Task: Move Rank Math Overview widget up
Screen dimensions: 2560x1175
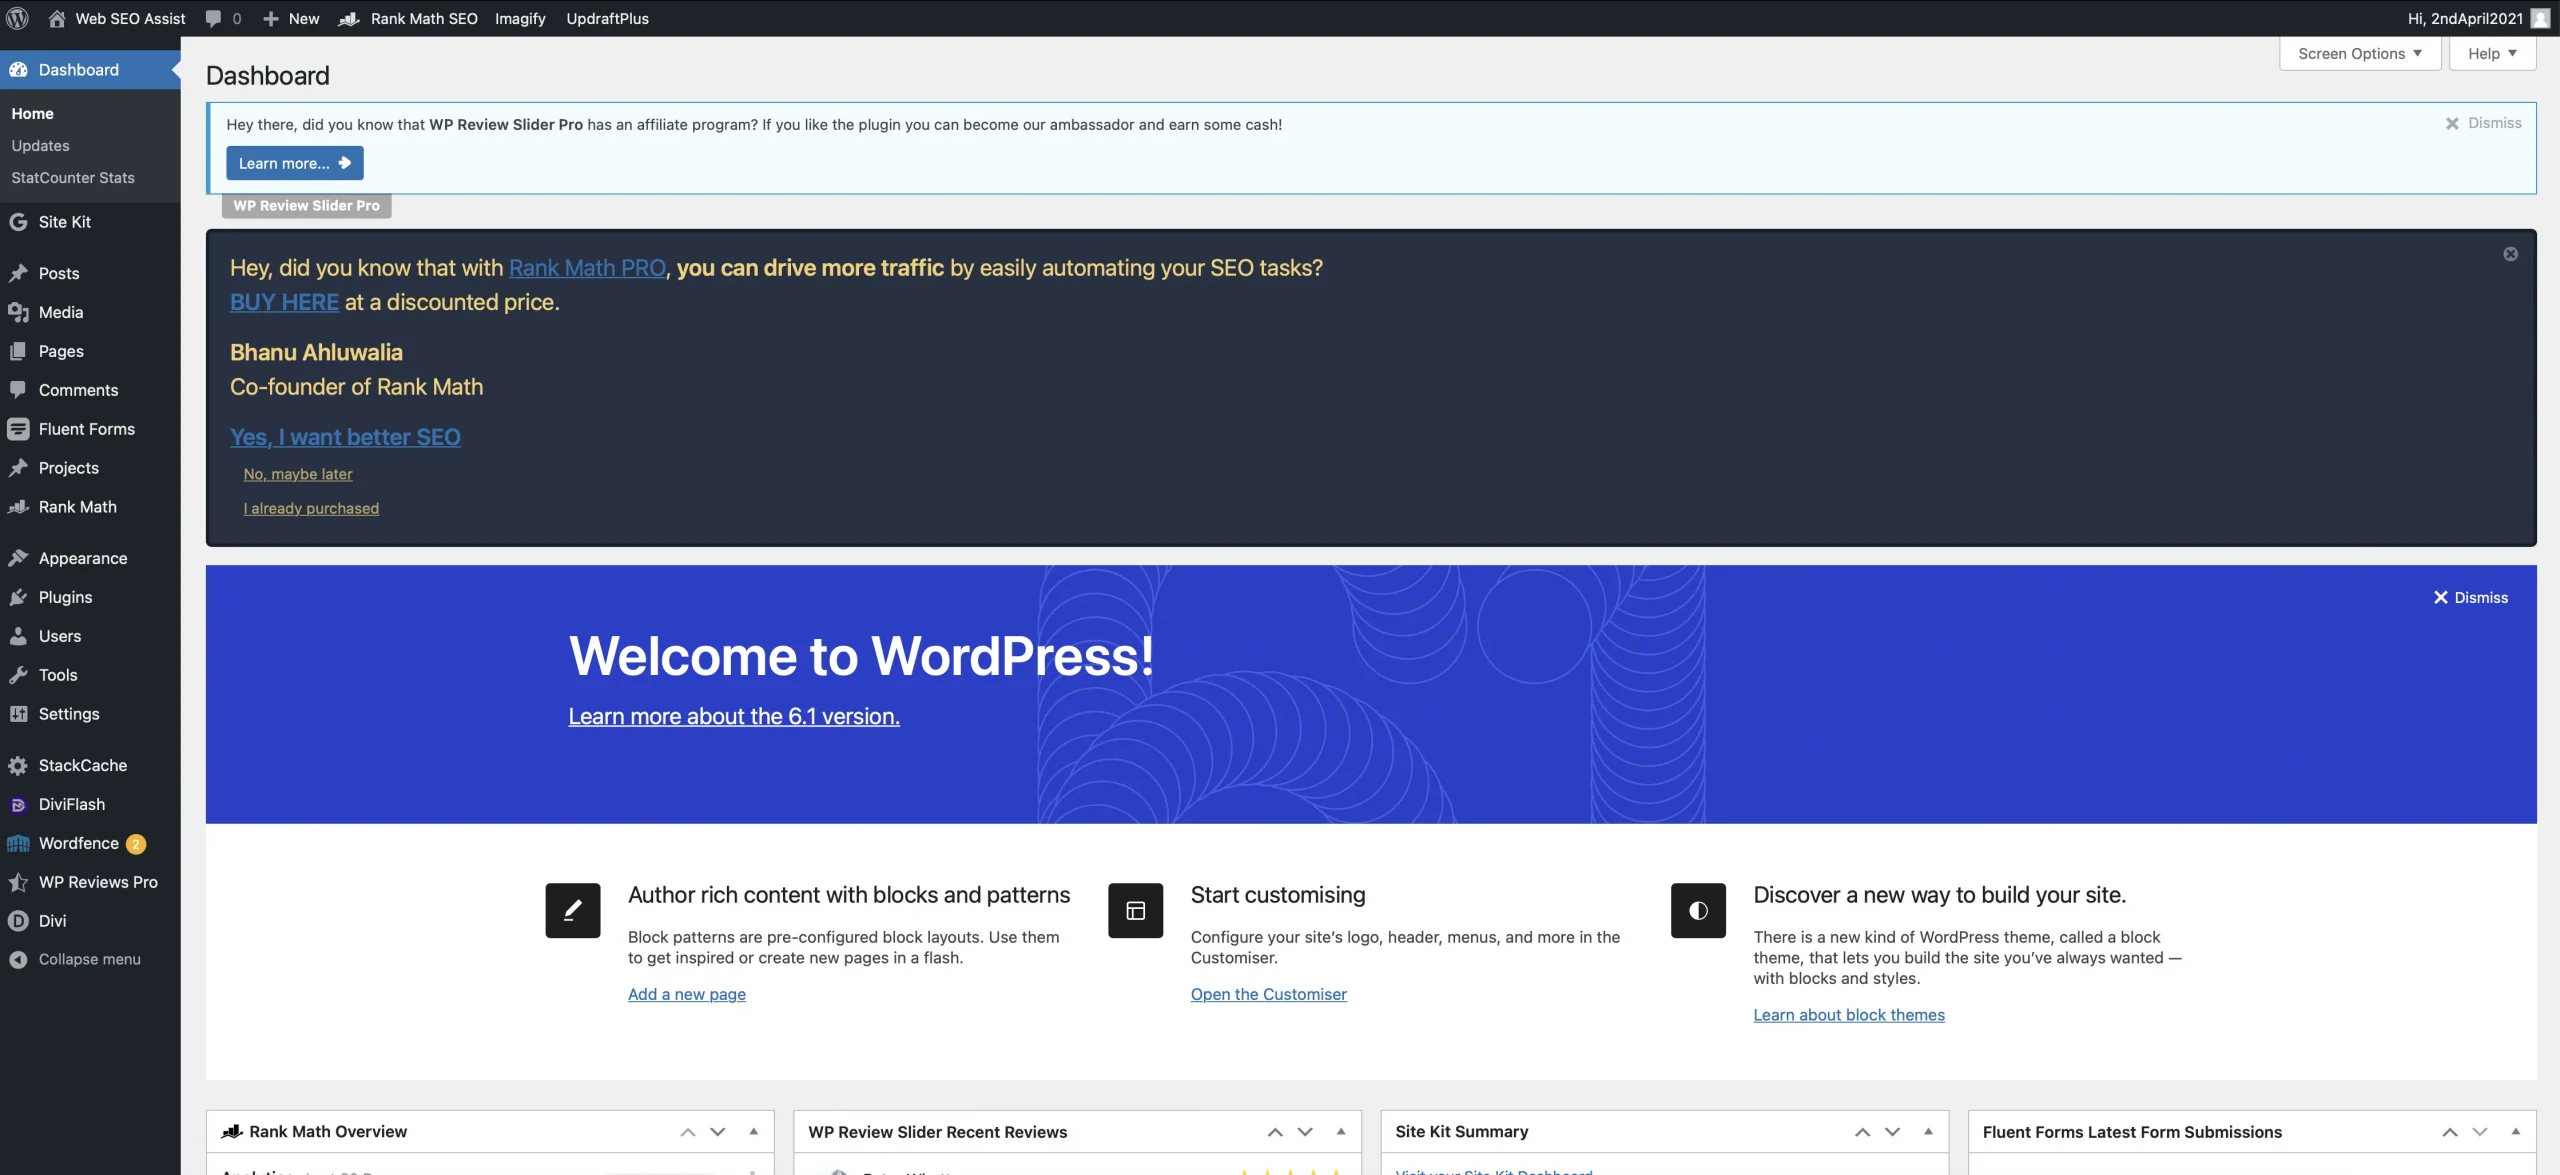Action: coord(688,1132)
